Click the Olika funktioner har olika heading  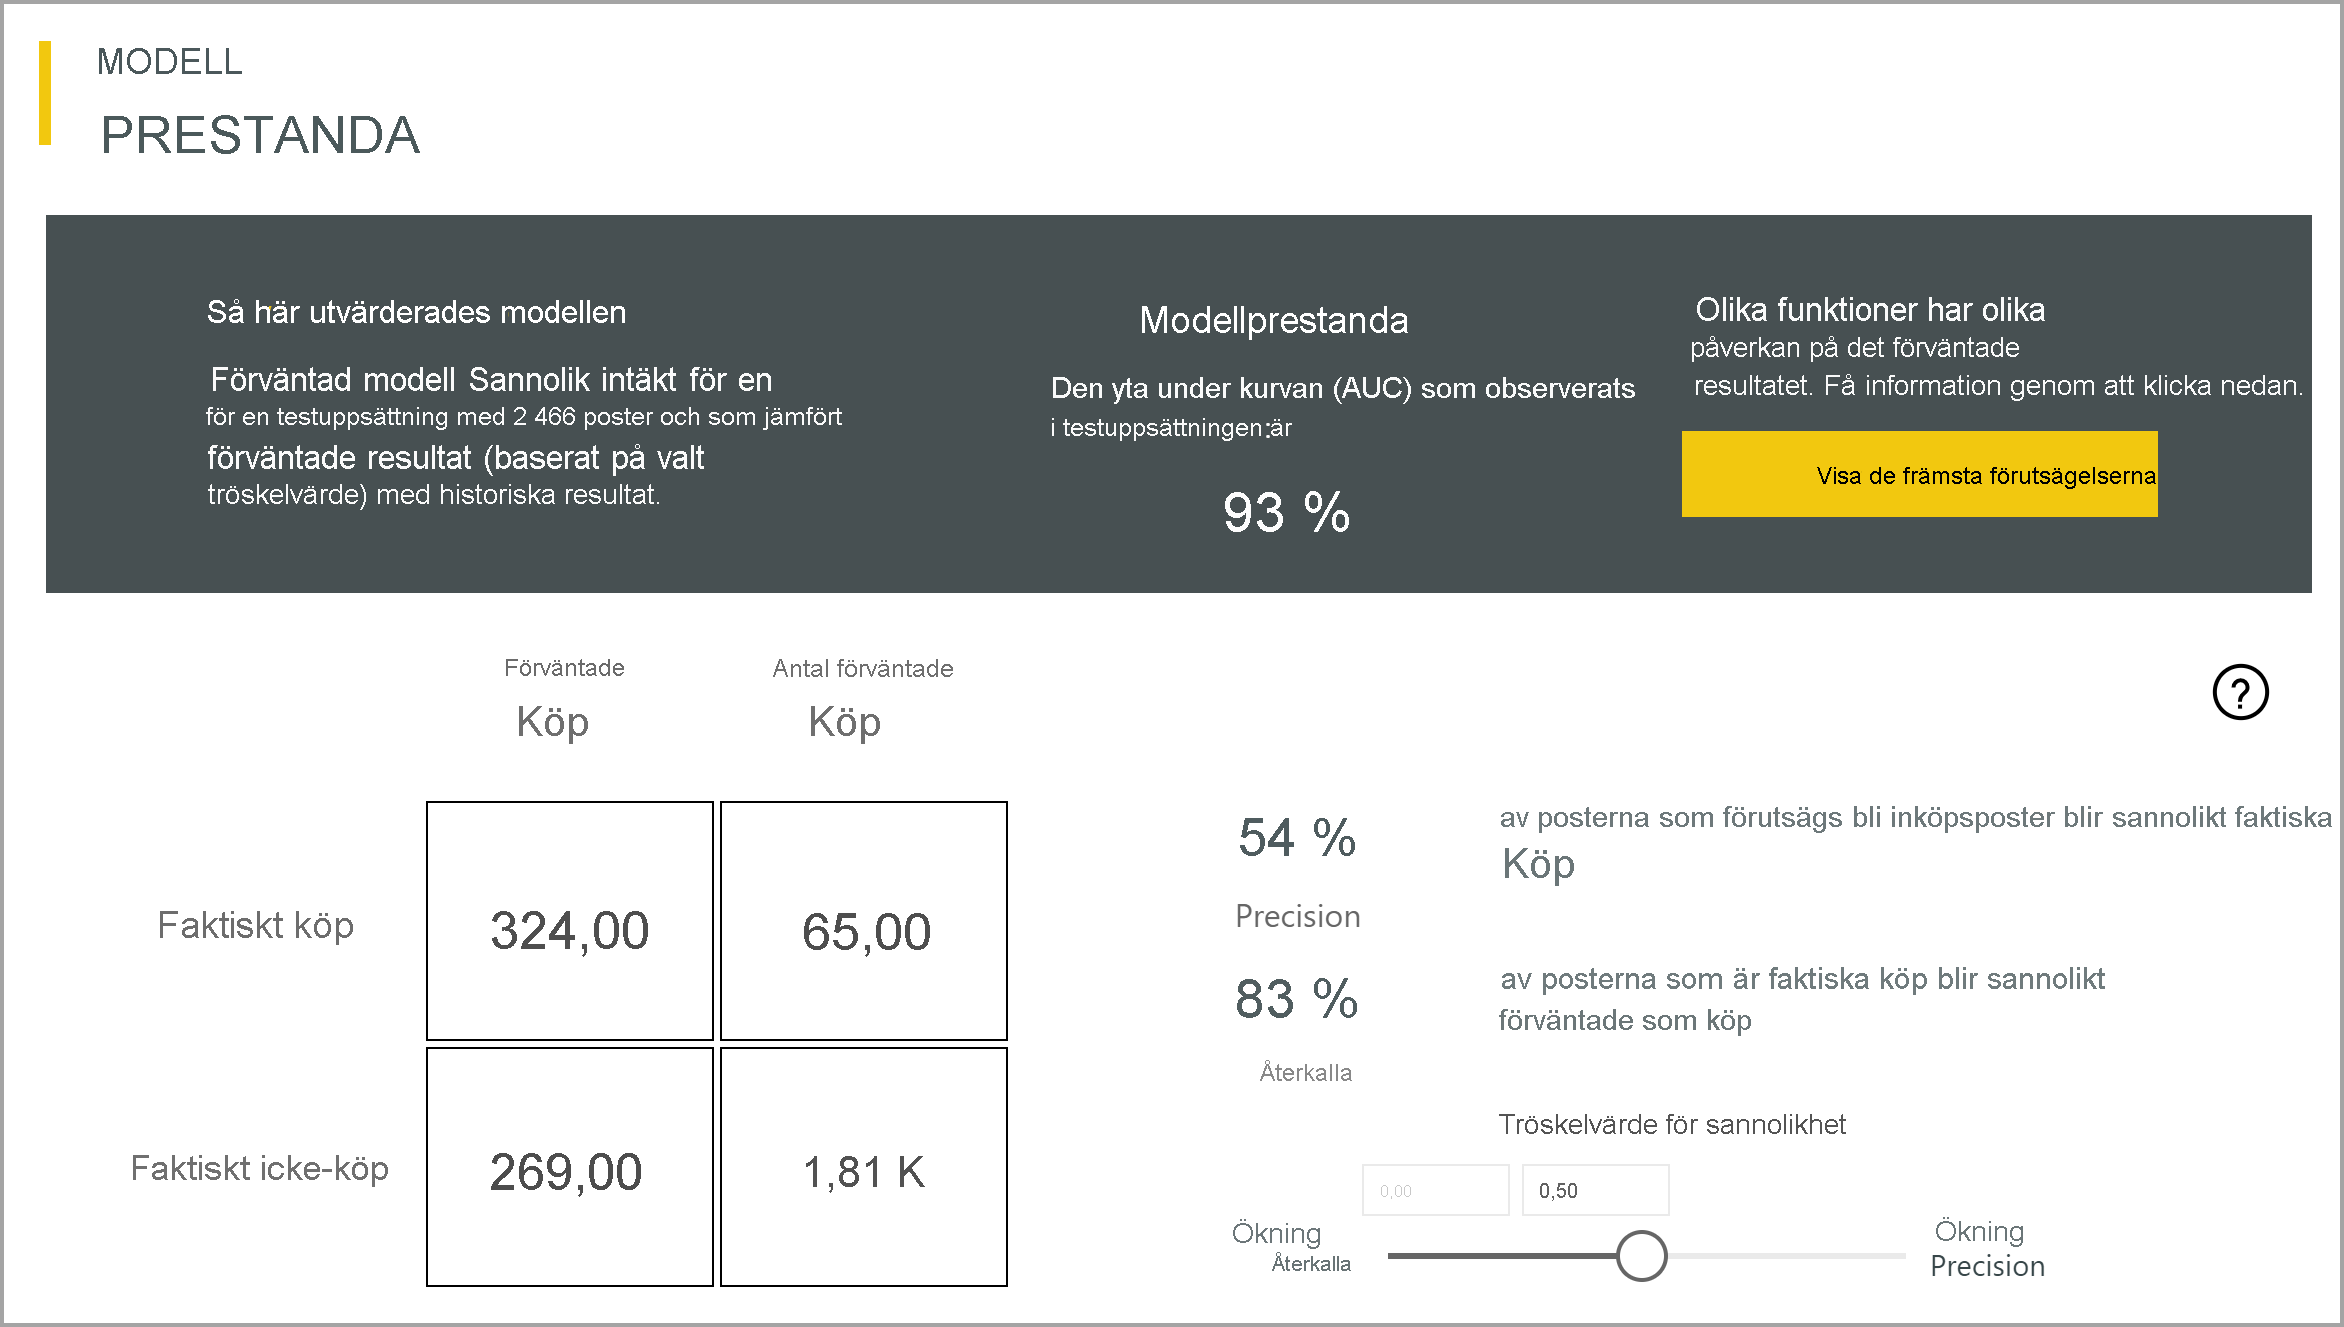pos(1870,310)
